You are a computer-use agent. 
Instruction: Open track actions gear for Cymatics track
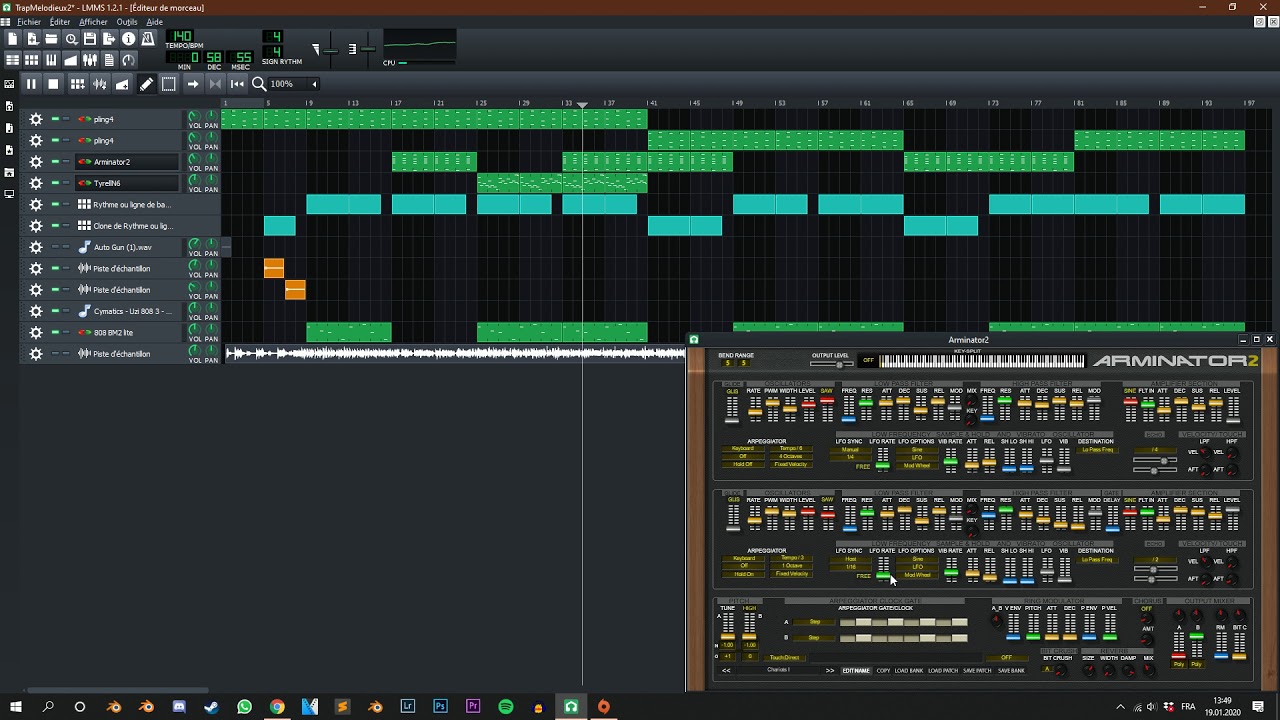(36, 311)
